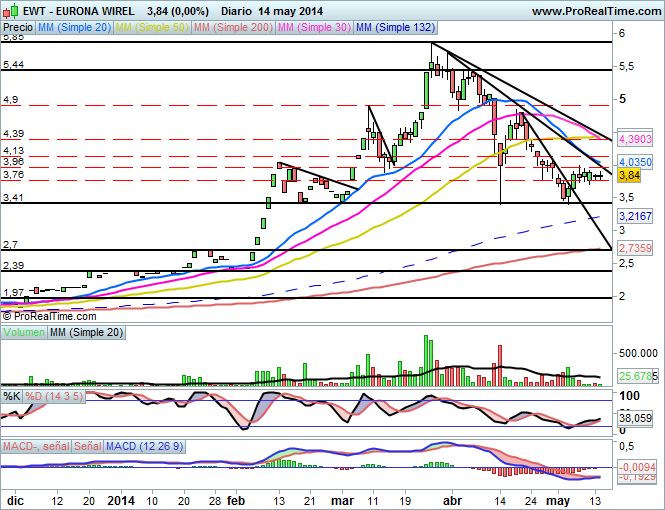Click the black 3,84 current price tag
The image size is (665, 510).
(x=629, y=174)
